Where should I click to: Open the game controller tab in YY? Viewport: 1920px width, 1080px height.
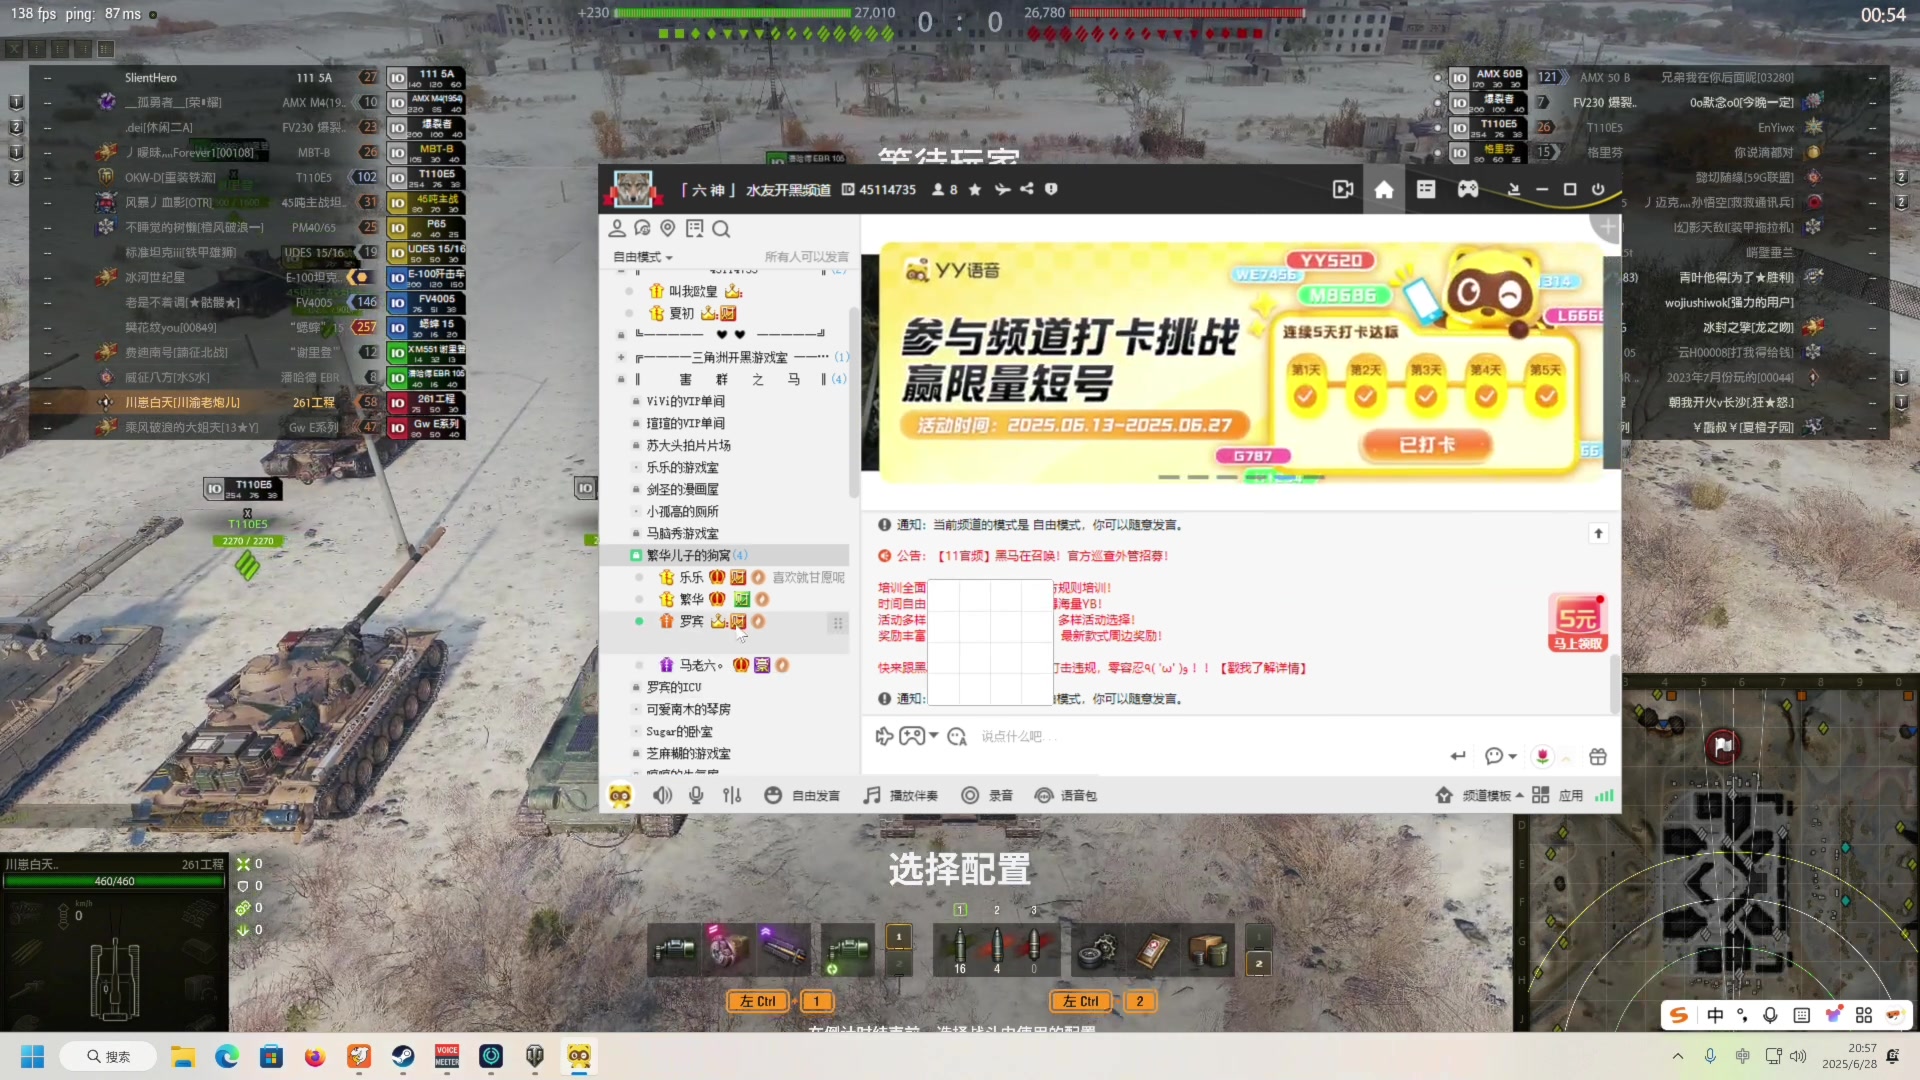1467,190
